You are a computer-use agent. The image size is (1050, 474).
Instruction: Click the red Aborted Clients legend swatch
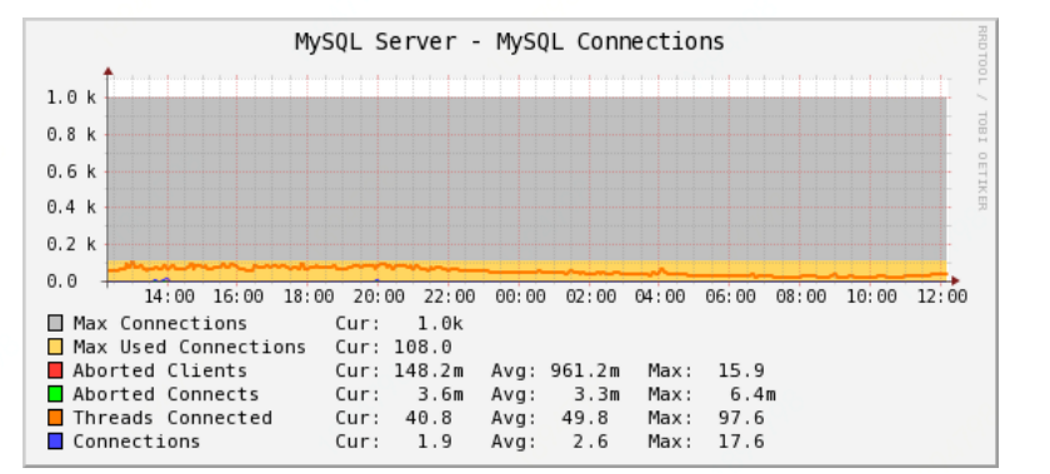point(55,371)
